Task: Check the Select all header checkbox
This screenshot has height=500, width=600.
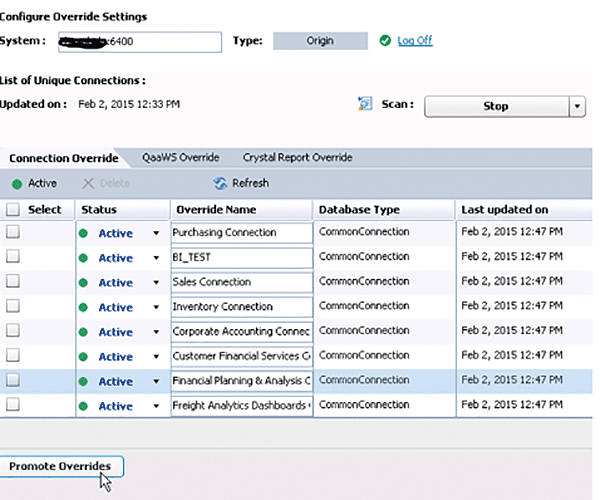Action: (x=13, y=210)
